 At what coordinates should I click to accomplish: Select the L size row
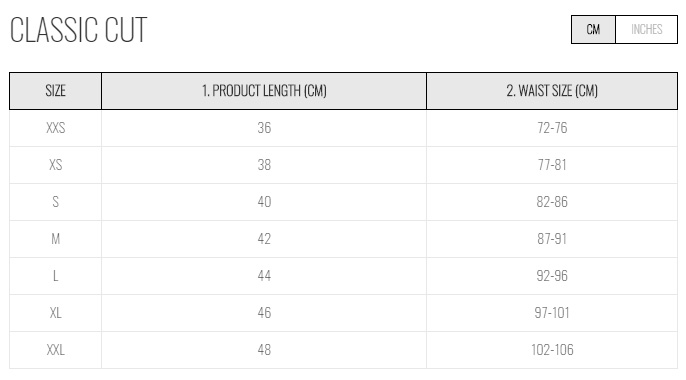[343, 276]
